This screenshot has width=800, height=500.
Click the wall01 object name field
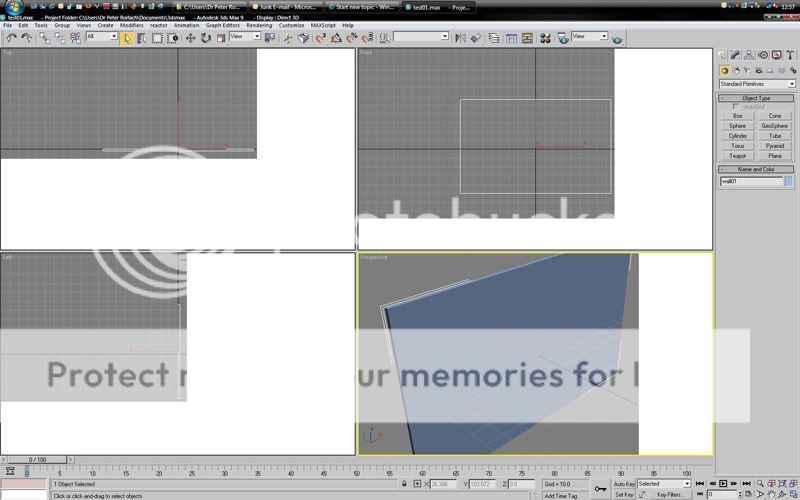click(x=751, y=181)
